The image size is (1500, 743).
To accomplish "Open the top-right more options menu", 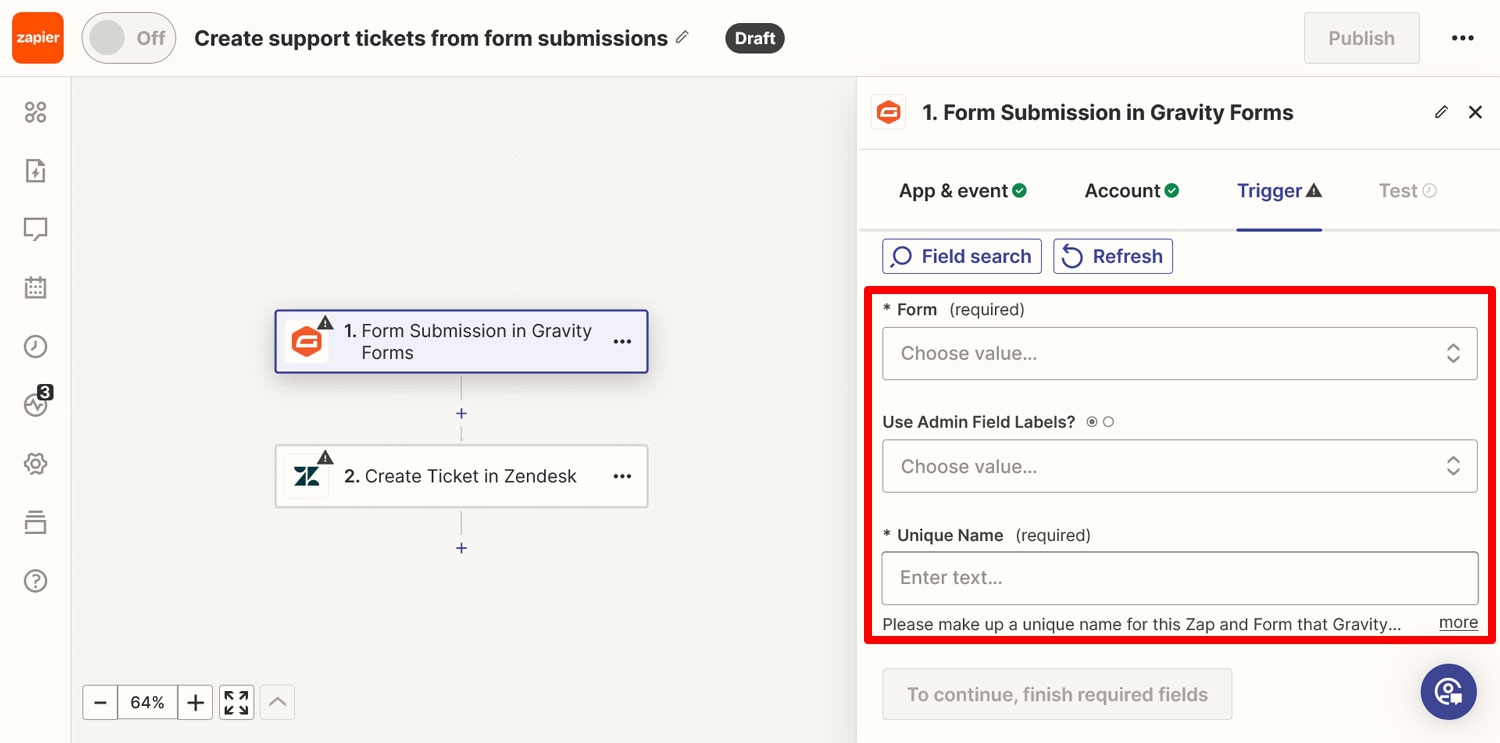I will 1462,38.
